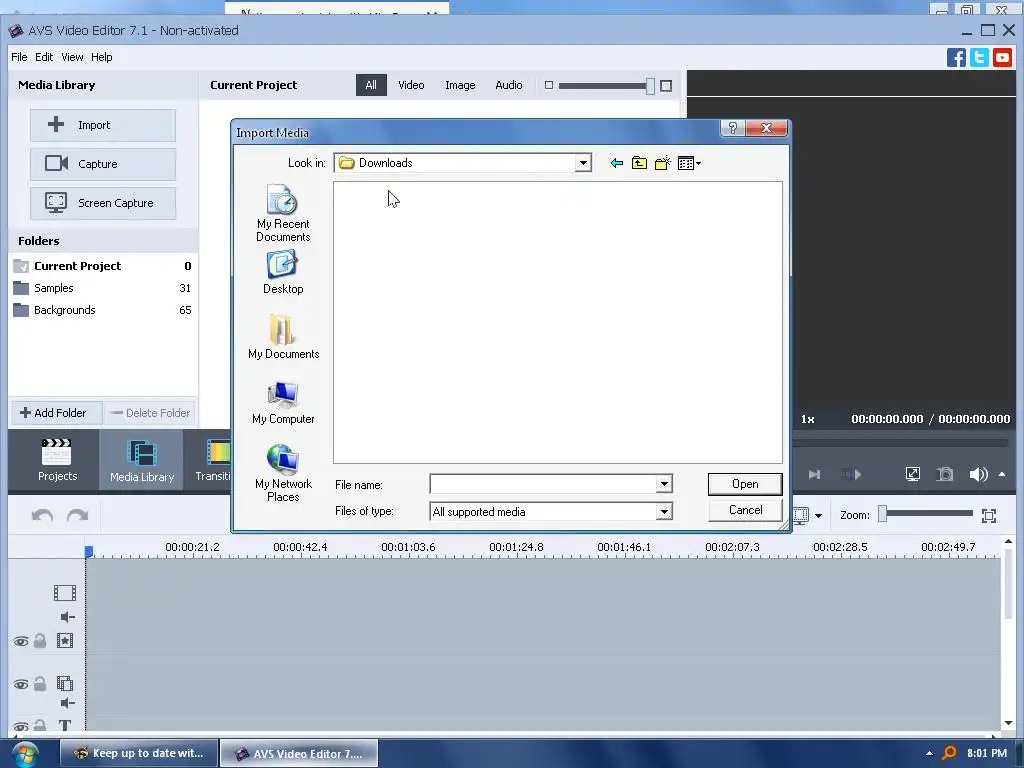Undo the last action
The width and height of the screenshot is (1024, 768).
point(42,515)
